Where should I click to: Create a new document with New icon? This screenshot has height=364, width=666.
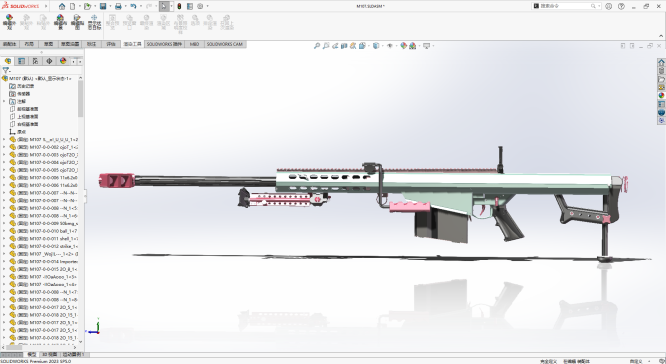pyautogui.click(x=73, y=6)
